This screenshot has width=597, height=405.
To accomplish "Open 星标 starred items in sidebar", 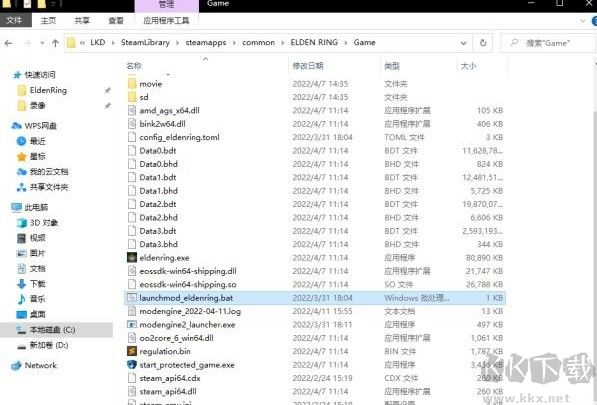I will tap(37, 156).
